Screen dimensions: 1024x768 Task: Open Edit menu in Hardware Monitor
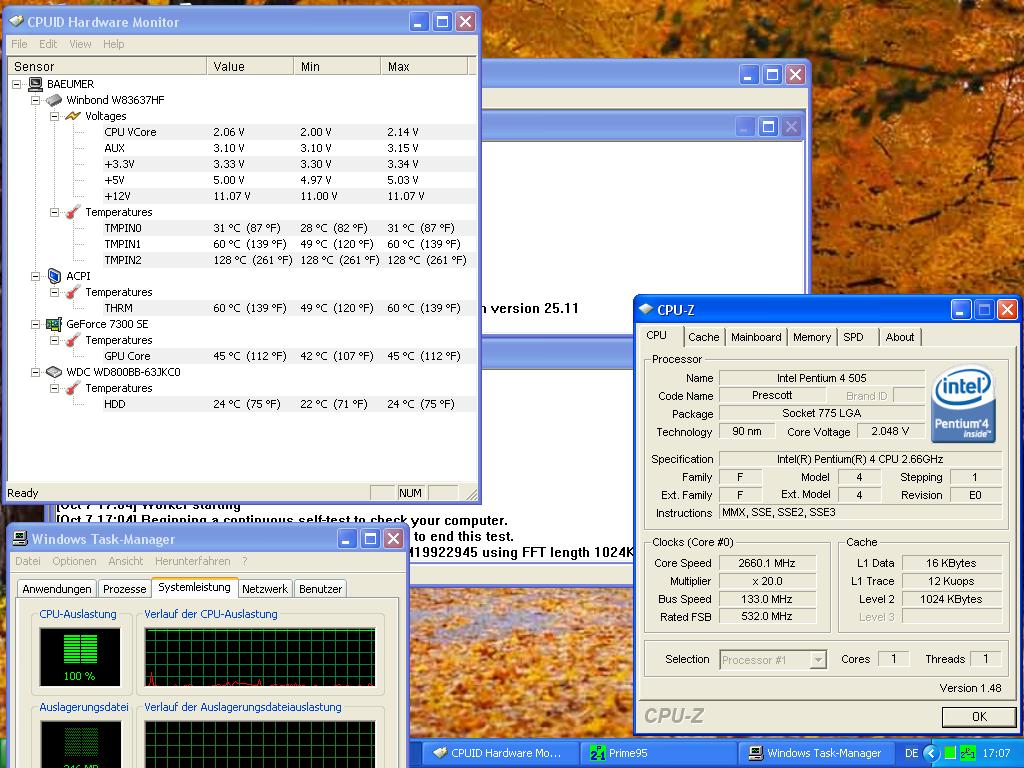(x=48, y=44)
